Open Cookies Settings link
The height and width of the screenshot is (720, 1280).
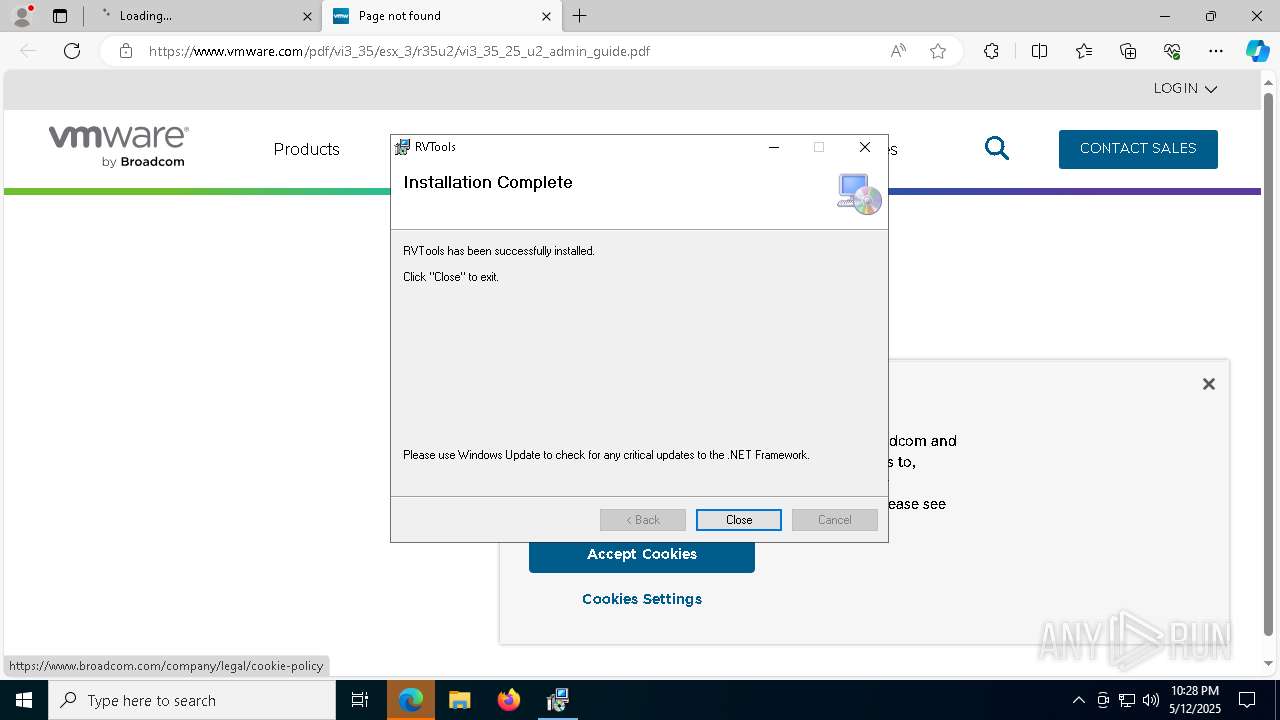[642, 599]
